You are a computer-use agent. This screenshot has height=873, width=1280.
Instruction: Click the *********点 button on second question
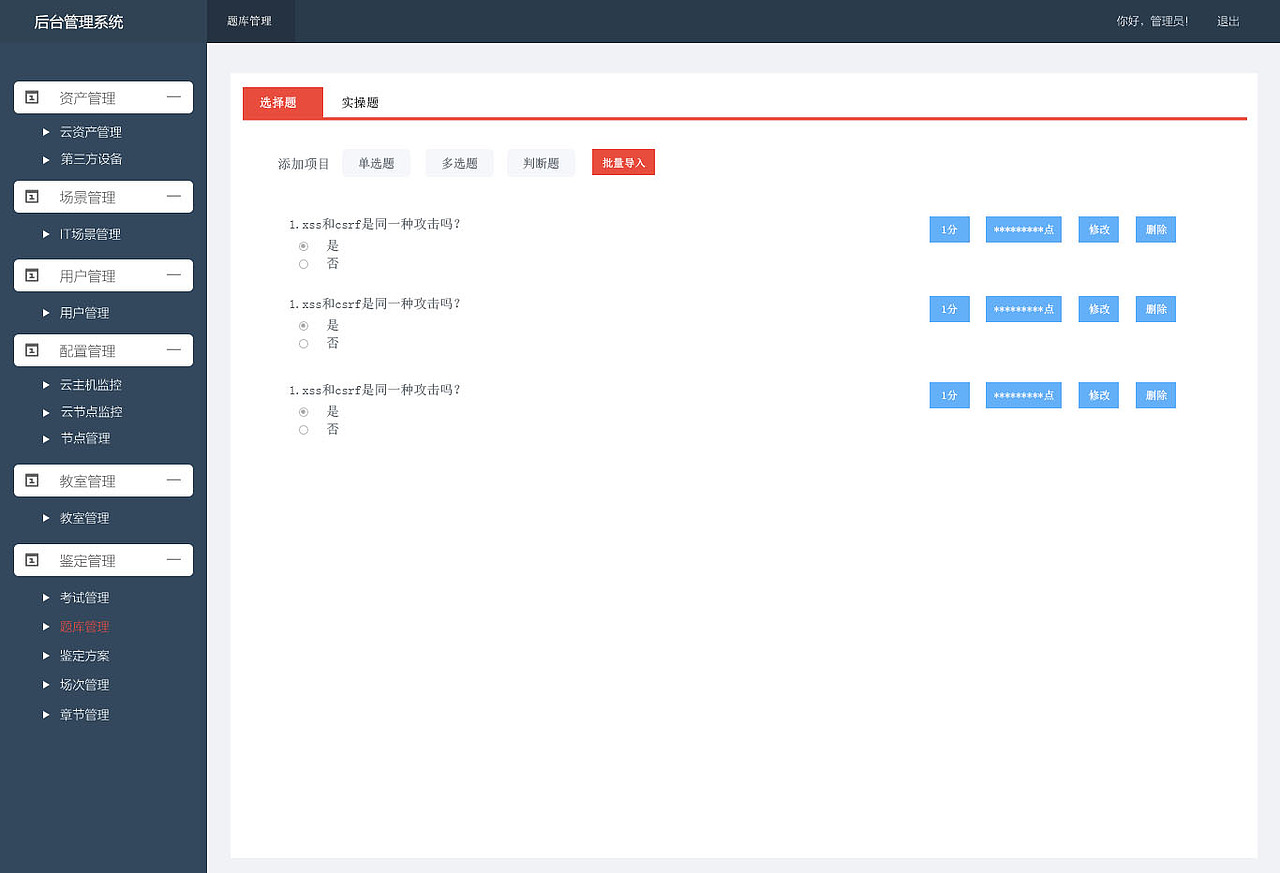click(x=1023, y=309)
